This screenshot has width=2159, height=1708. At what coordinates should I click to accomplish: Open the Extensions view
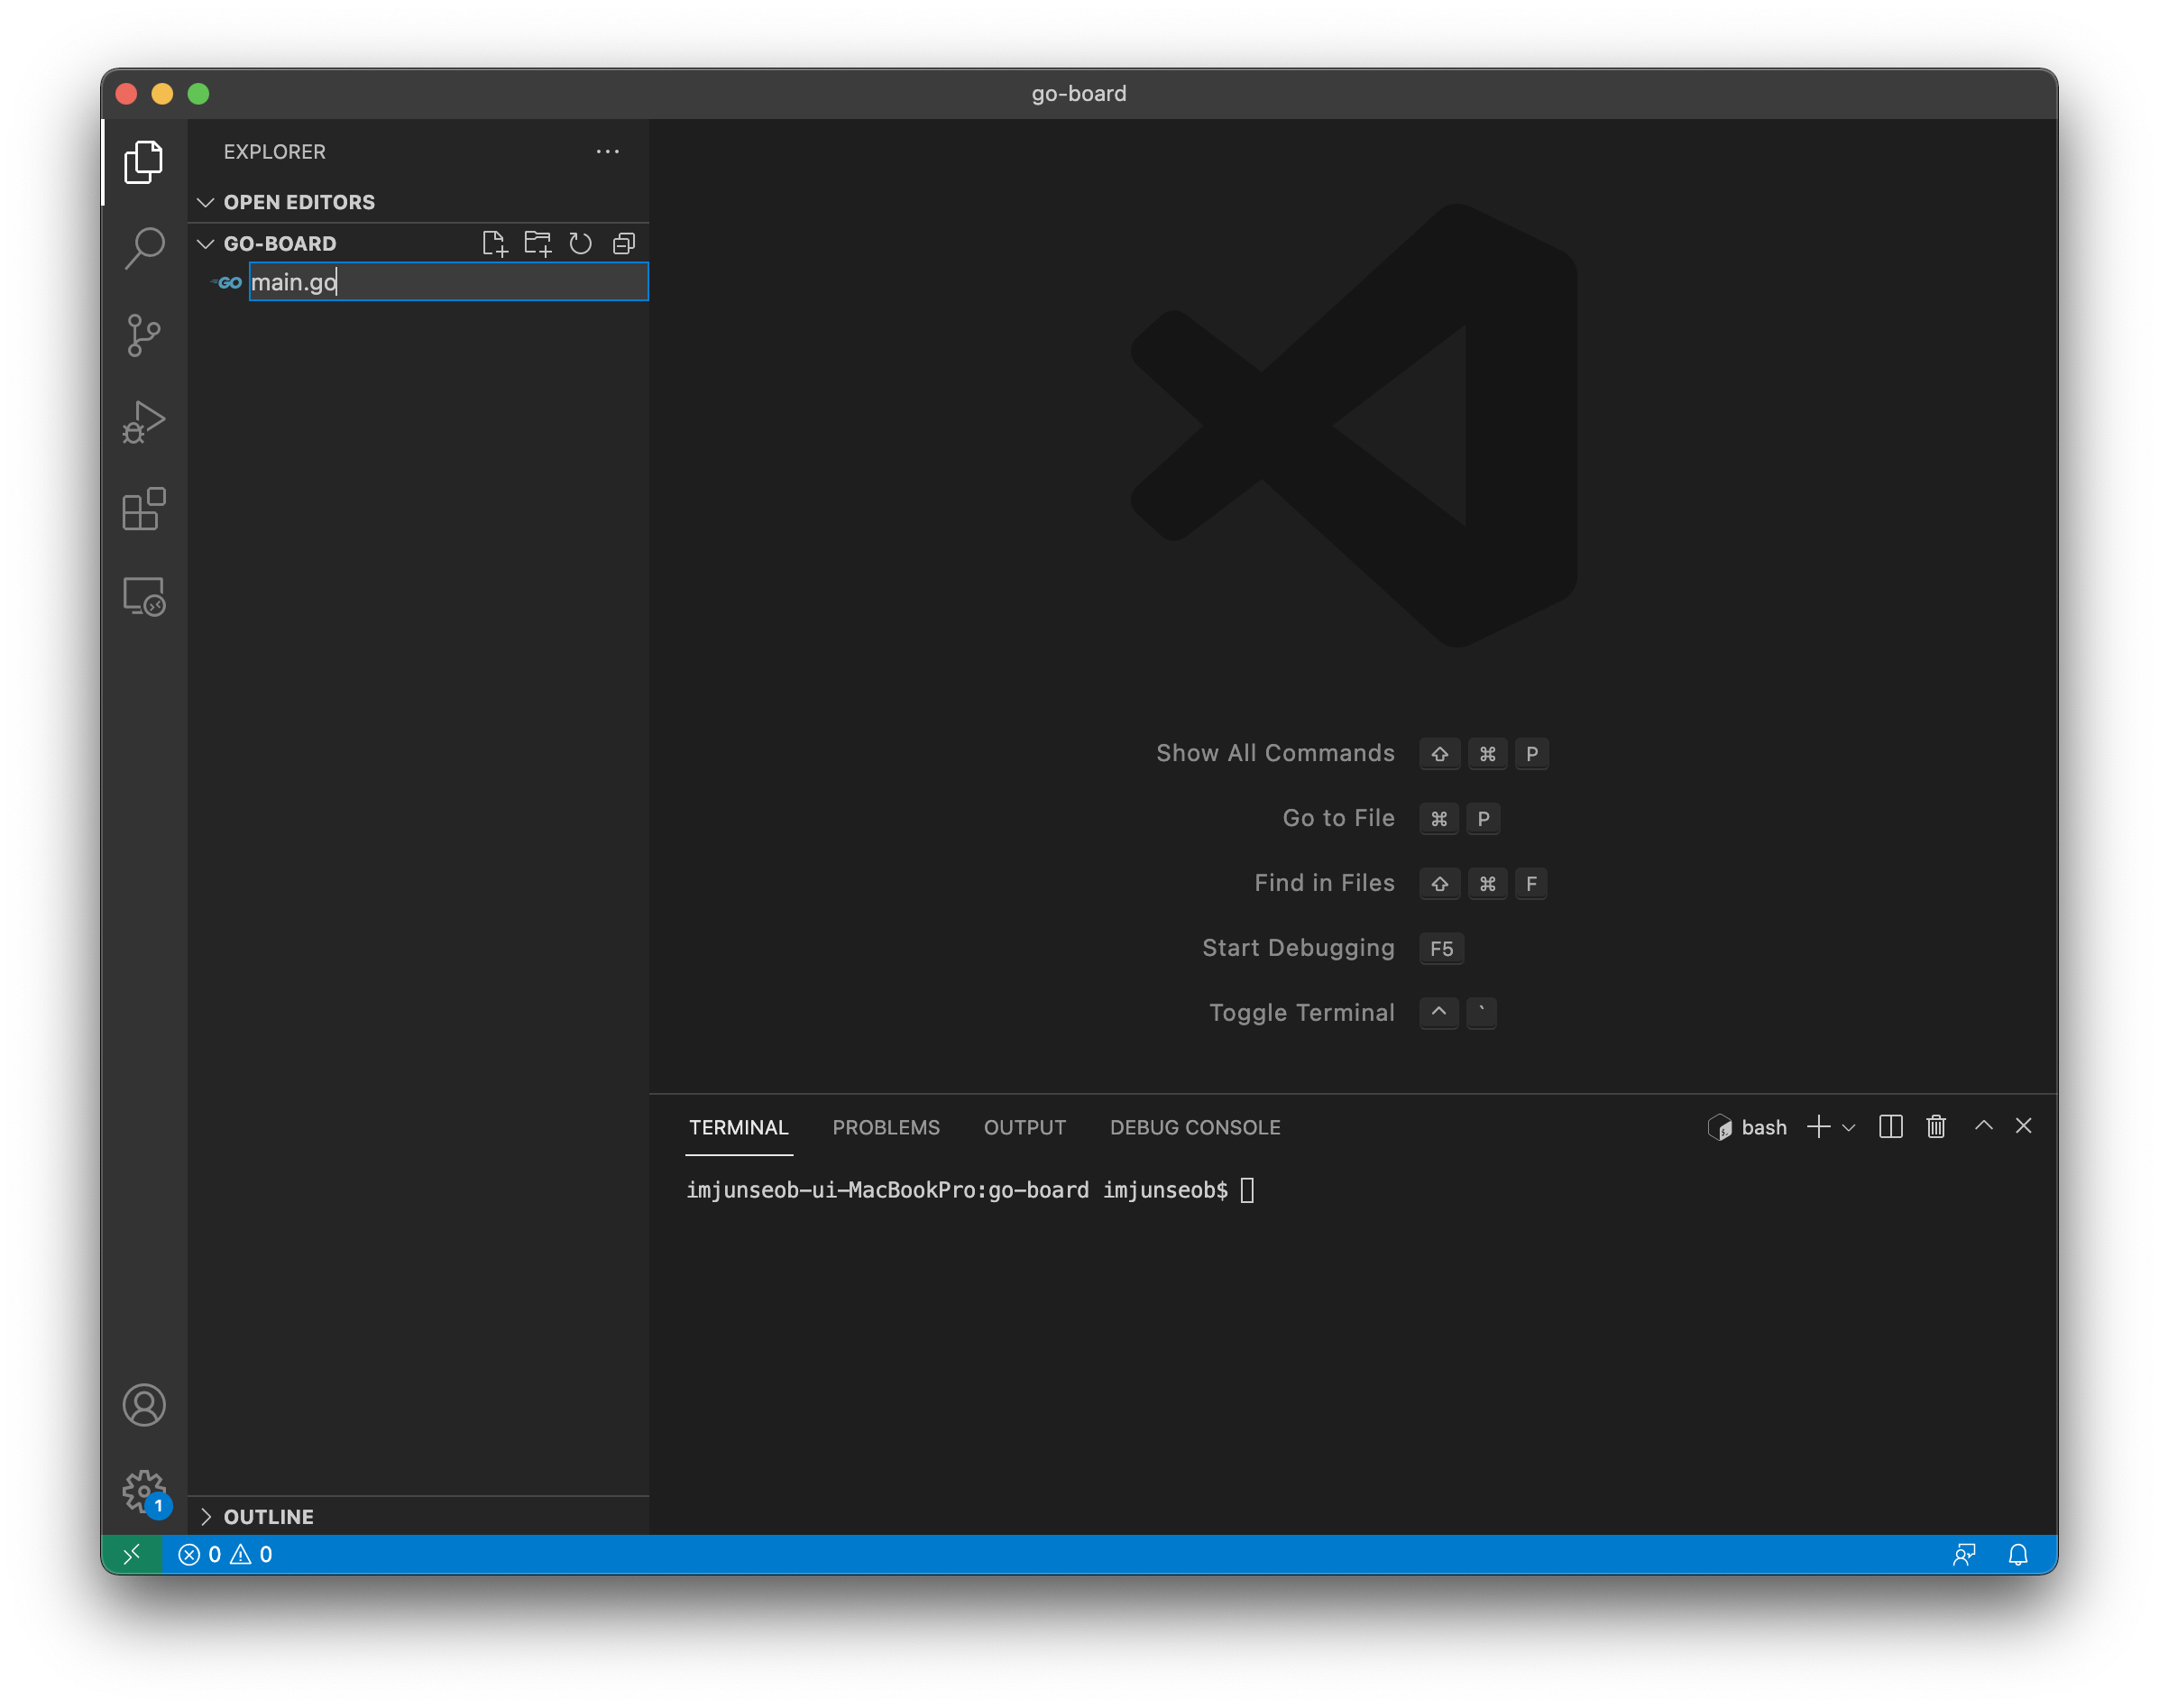click(144, 509)
